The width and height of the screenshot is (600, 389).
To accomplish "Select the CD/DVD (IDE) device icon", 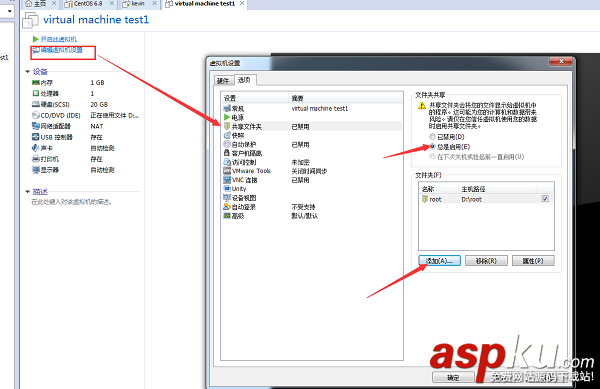I will coord(36,115).
